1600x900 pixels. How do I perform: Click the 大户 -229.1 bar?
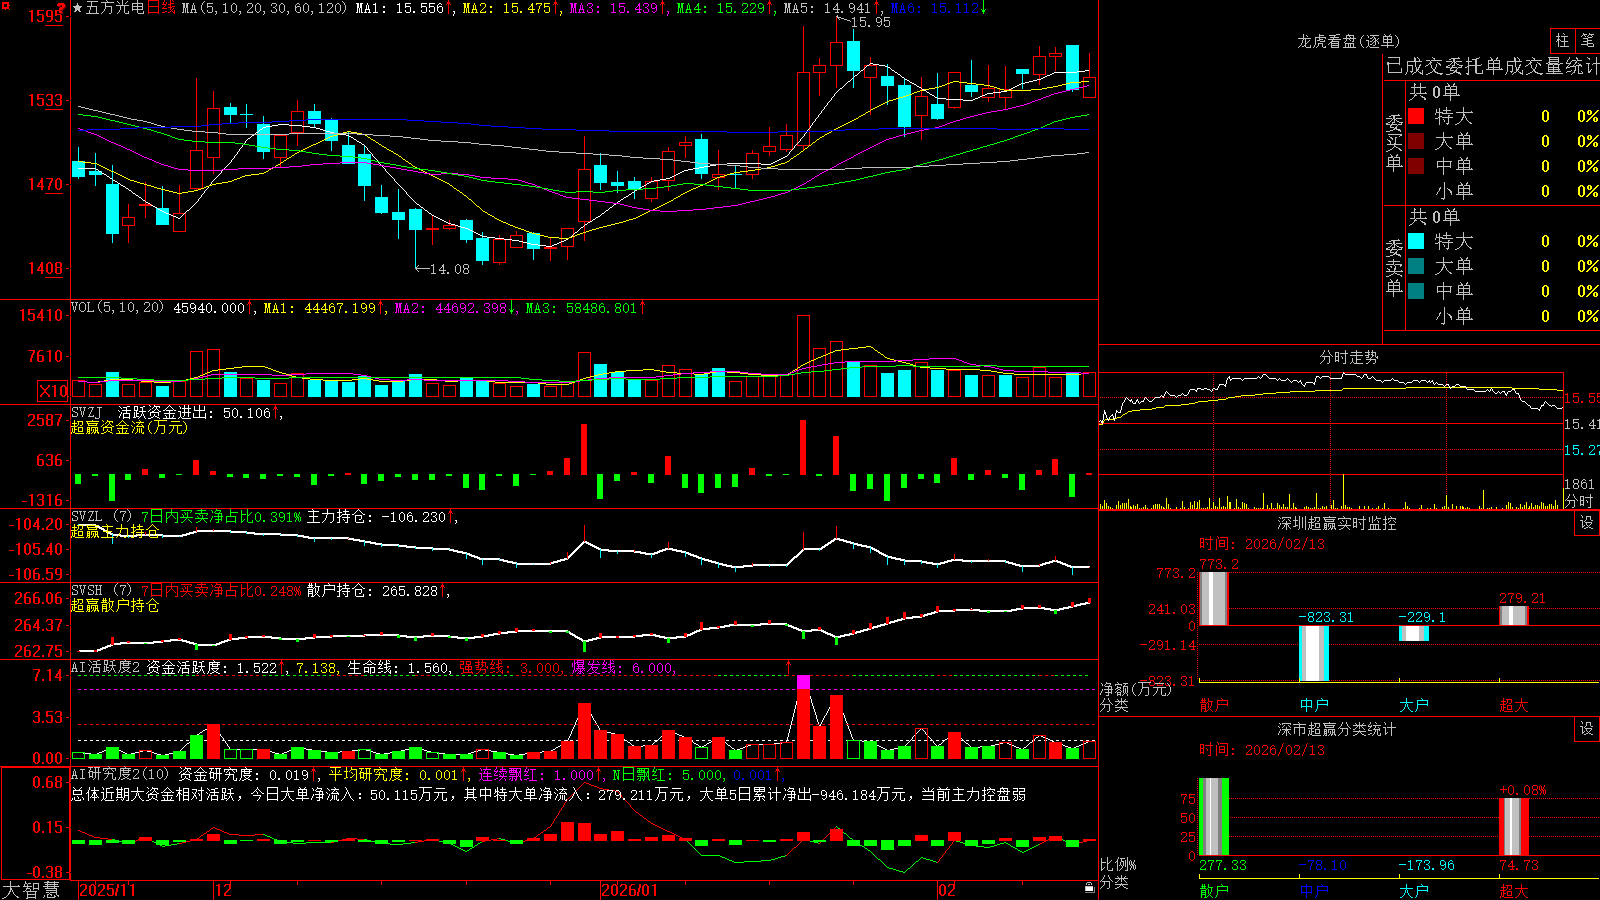[x=1413, y=633]
